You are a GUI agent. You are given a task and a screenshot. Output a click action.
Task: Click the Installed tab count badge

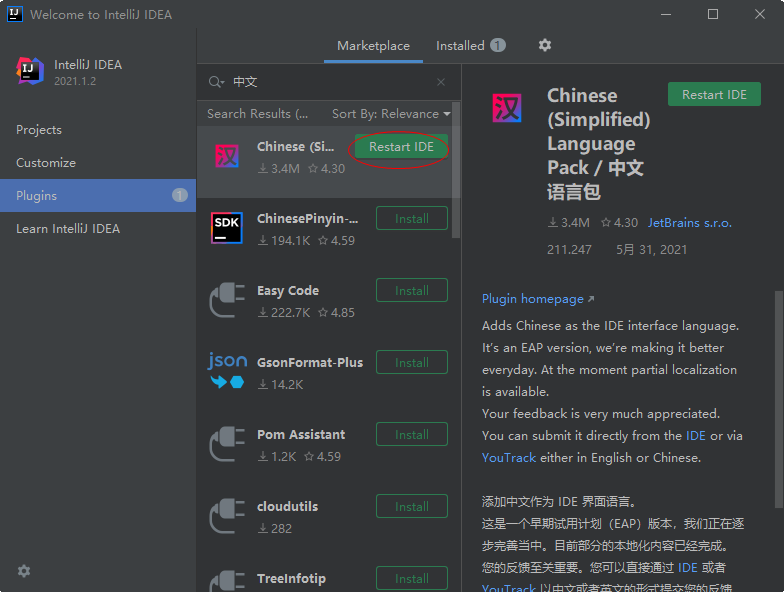(x=498, y=46)
